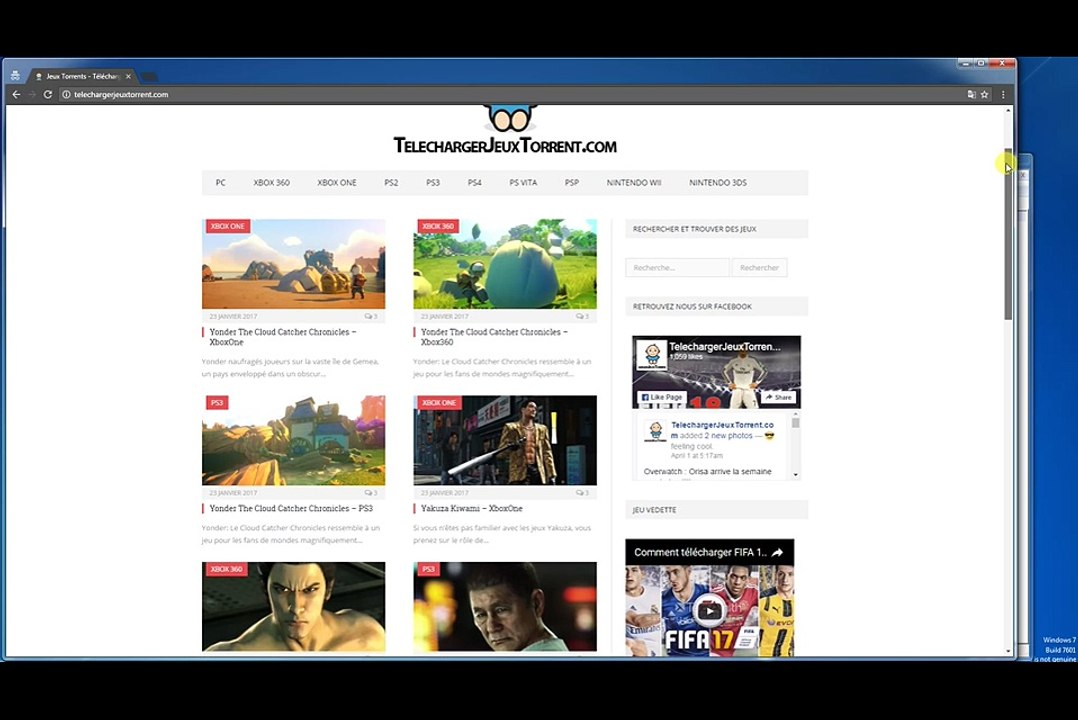Click the Yonder Cloud Catcher Chronicles – XboxOne title

283,337
